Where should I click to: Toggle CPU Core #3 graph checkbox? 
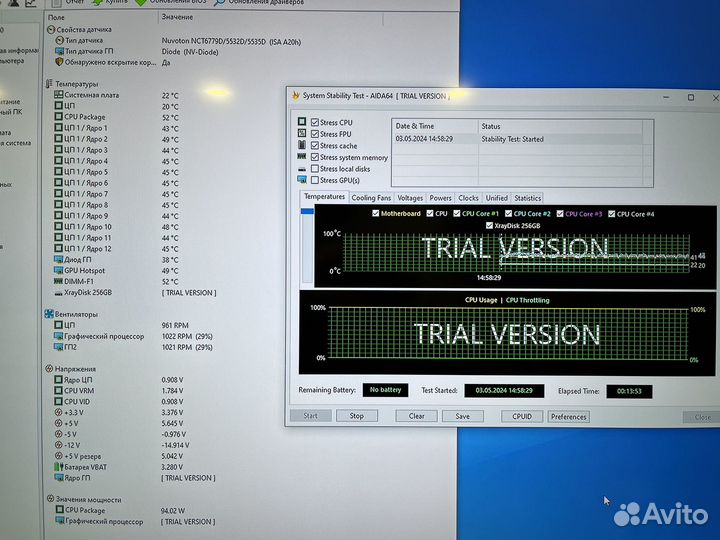pos(560,214)
